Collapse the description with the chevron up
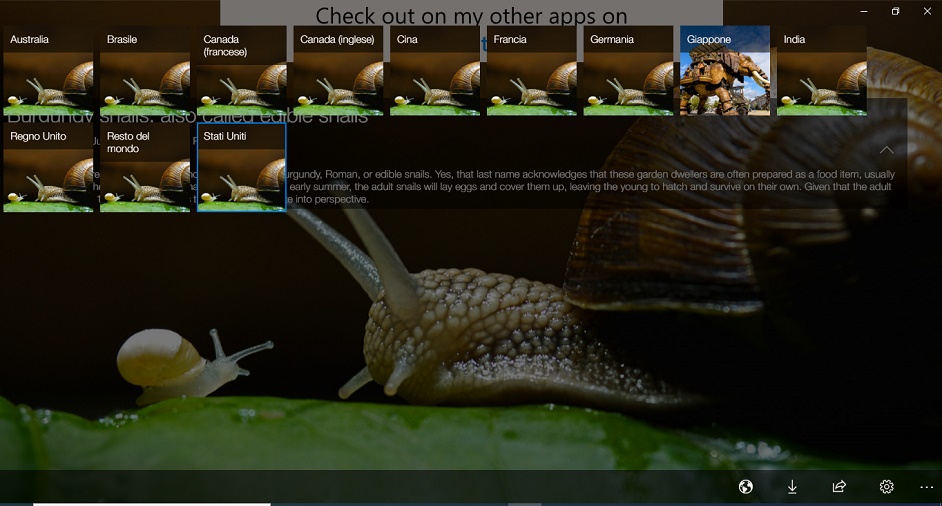 pos(886,150)
